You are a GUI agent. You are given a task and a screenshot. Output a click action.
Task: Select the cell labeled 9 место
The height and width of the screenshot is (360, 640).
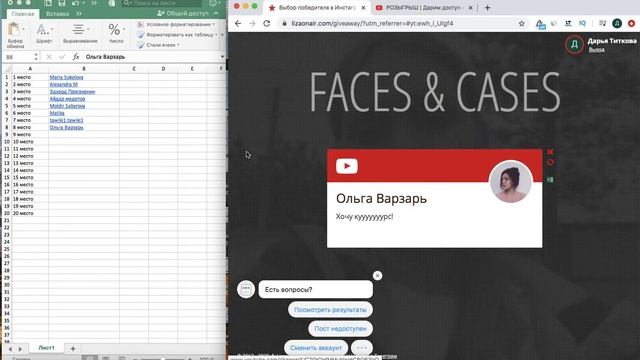(30, 134)
